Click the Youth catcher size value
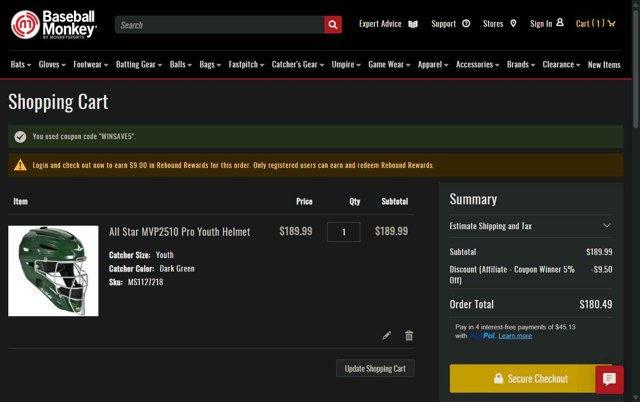The height and width of the screenshot is (402, 640). 164,255
